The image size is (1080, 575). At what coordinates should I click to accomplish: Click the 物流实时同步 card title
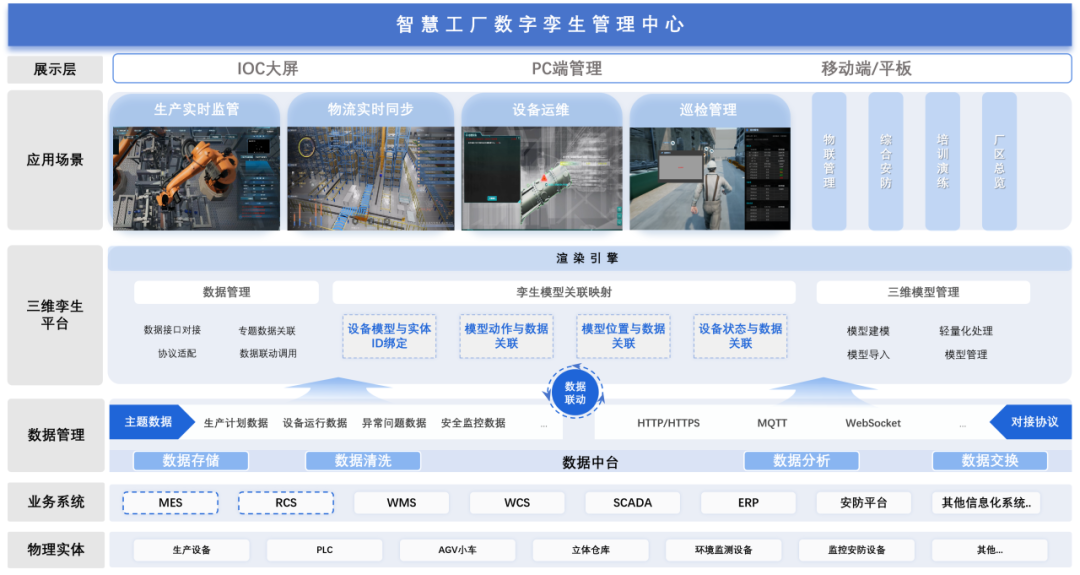coord(371,109)
